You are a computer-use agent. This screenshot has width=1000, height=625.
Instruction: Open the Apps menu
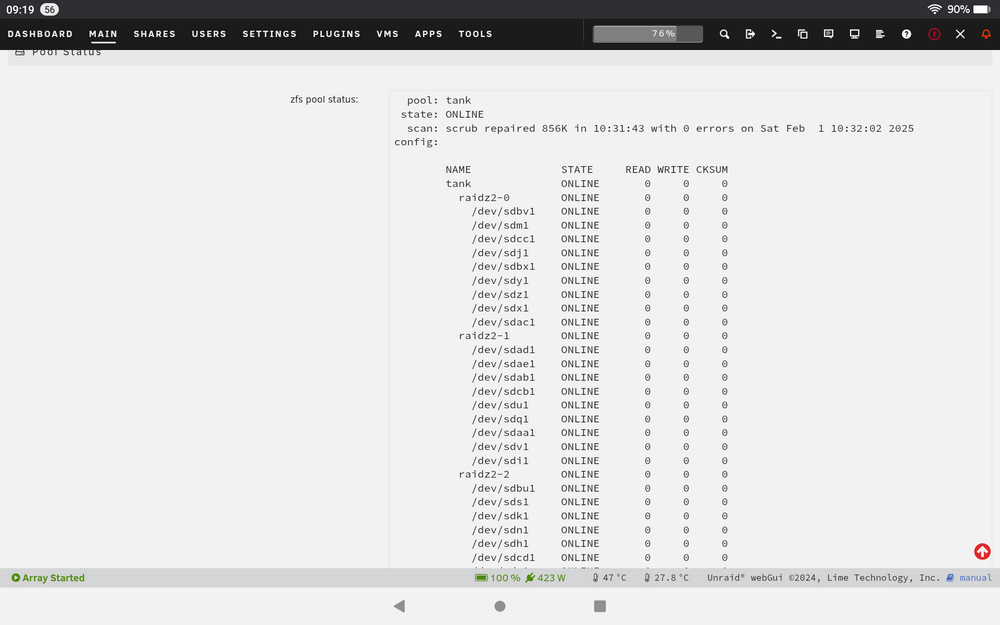[429, 34]
